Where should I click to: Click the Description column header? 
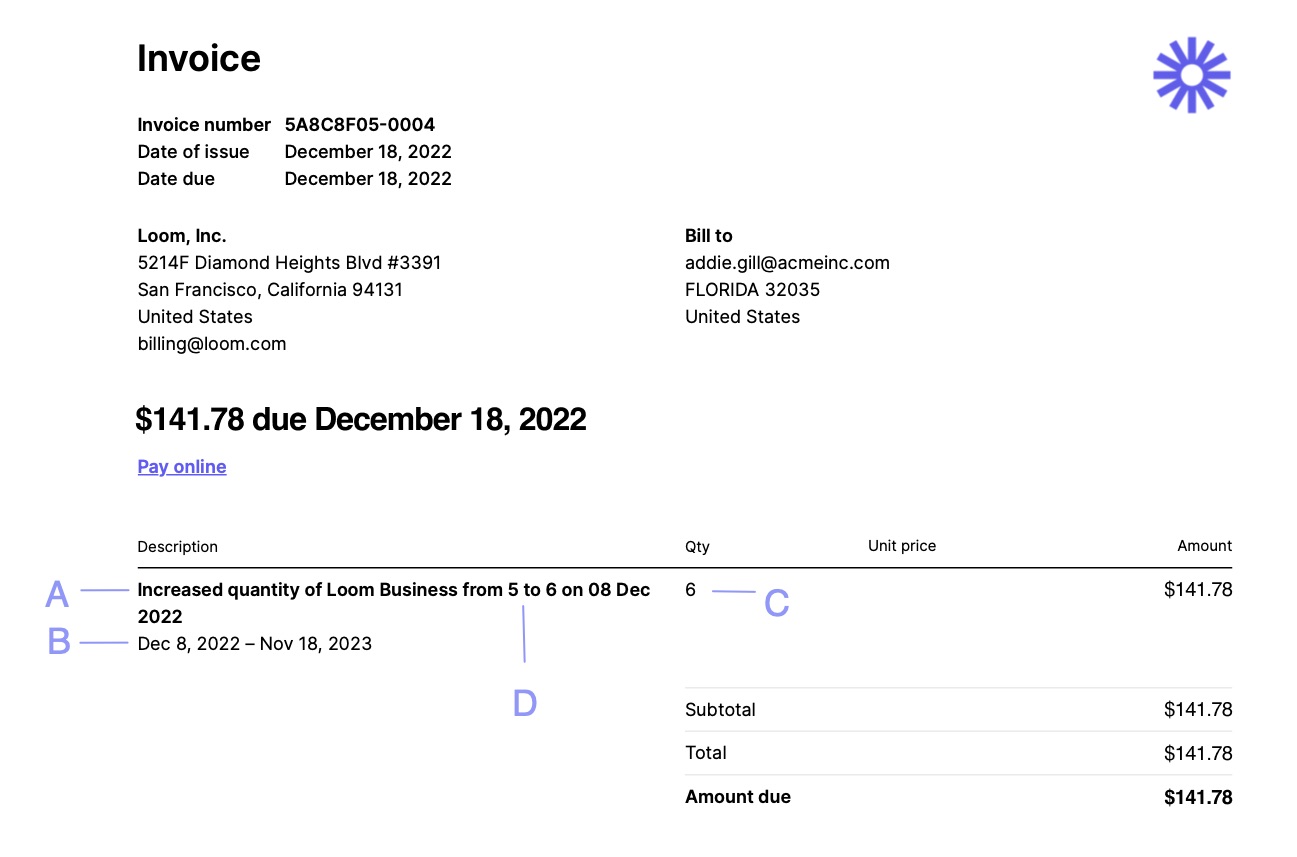(x=177, y=547)
